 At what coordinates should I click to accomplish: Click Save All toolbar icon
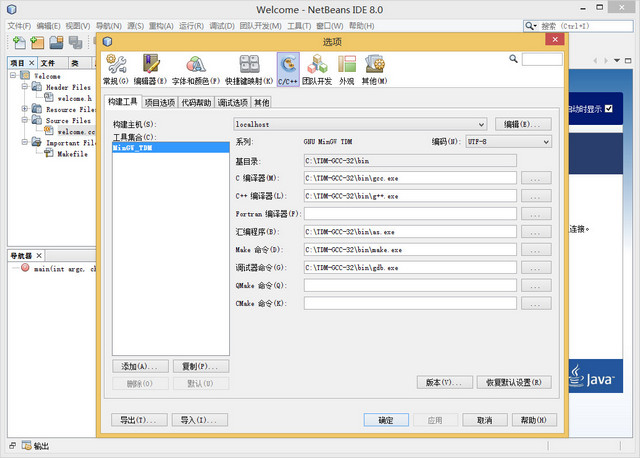coord(75,42)
